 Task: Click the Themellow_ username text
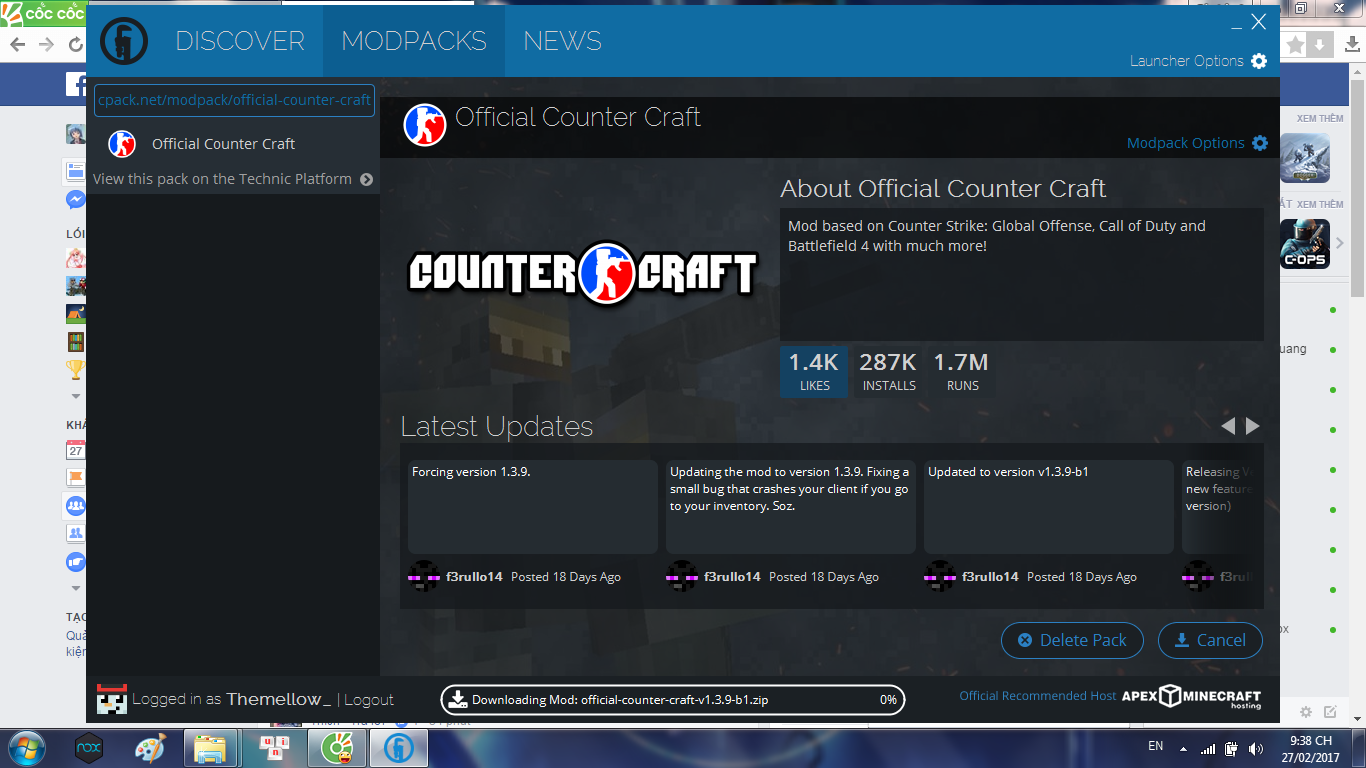279,699
